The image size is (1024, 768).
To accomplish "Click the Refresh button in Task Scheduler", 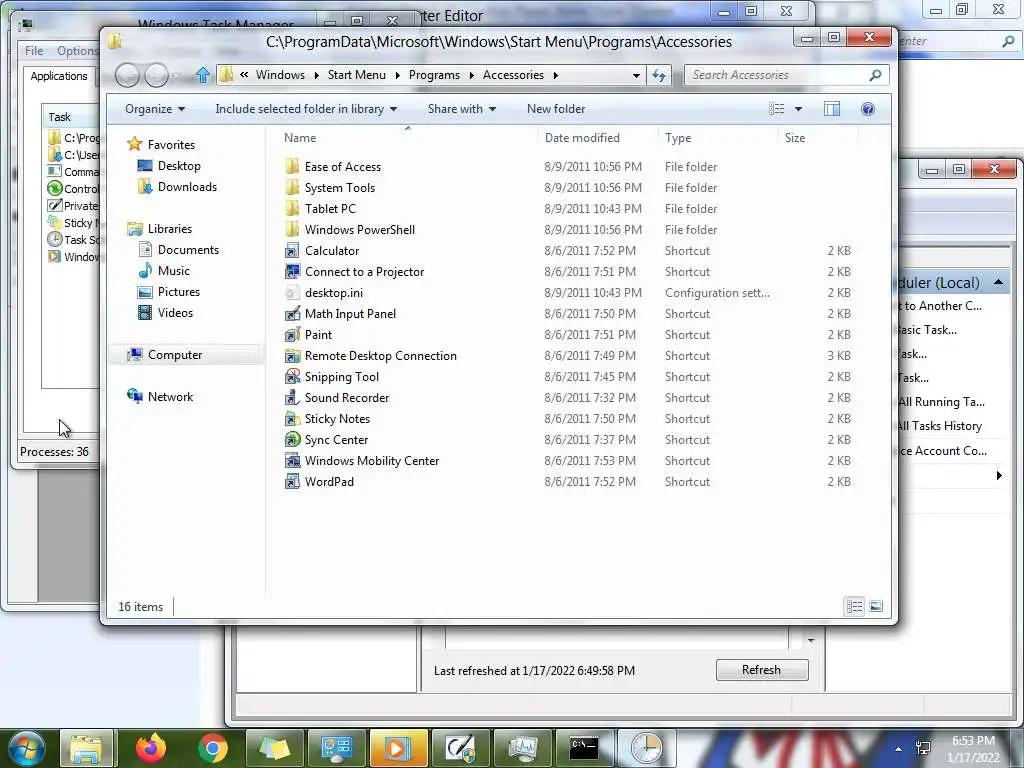I will click(x=761, y=670).
